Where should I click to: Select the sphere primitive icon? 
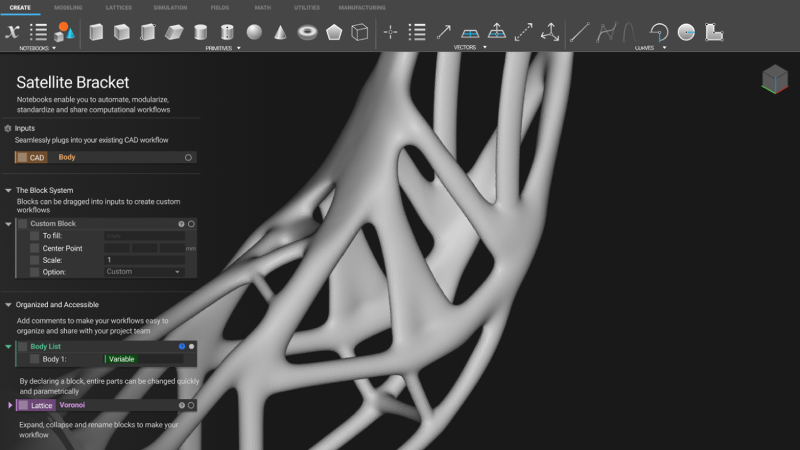(254, 33)
